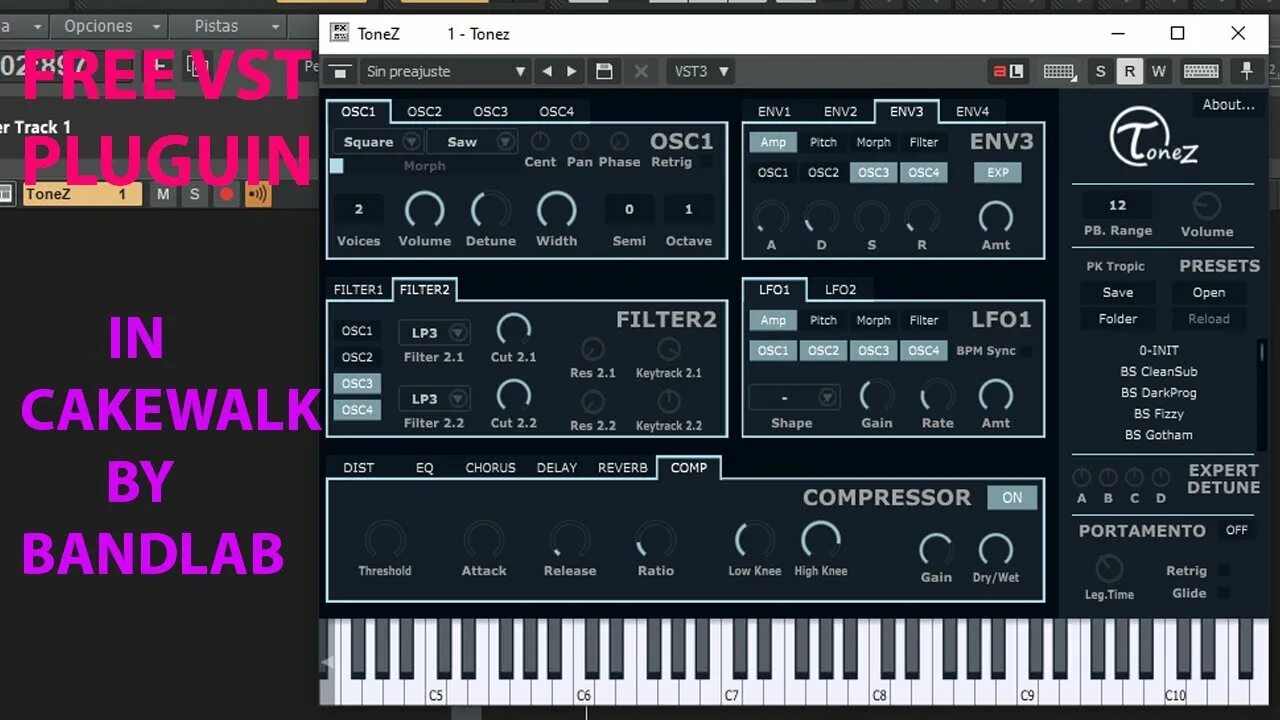Open the Saw waveform dropdown in OSC1
The width and height of the screenshot is (1280, 720).
tap(473, 142)
